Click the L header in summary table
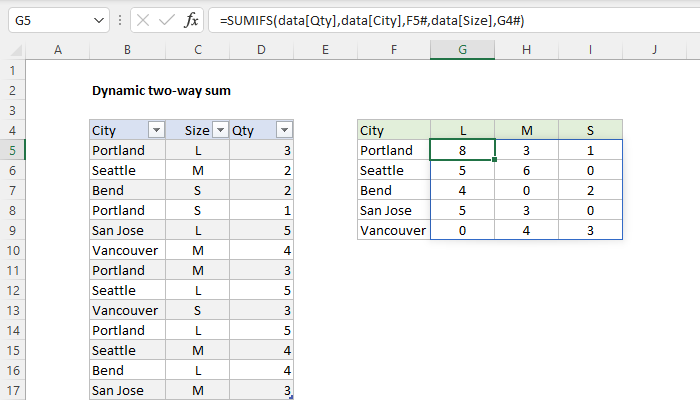This screenshot has width=700, height=400. 462,130
